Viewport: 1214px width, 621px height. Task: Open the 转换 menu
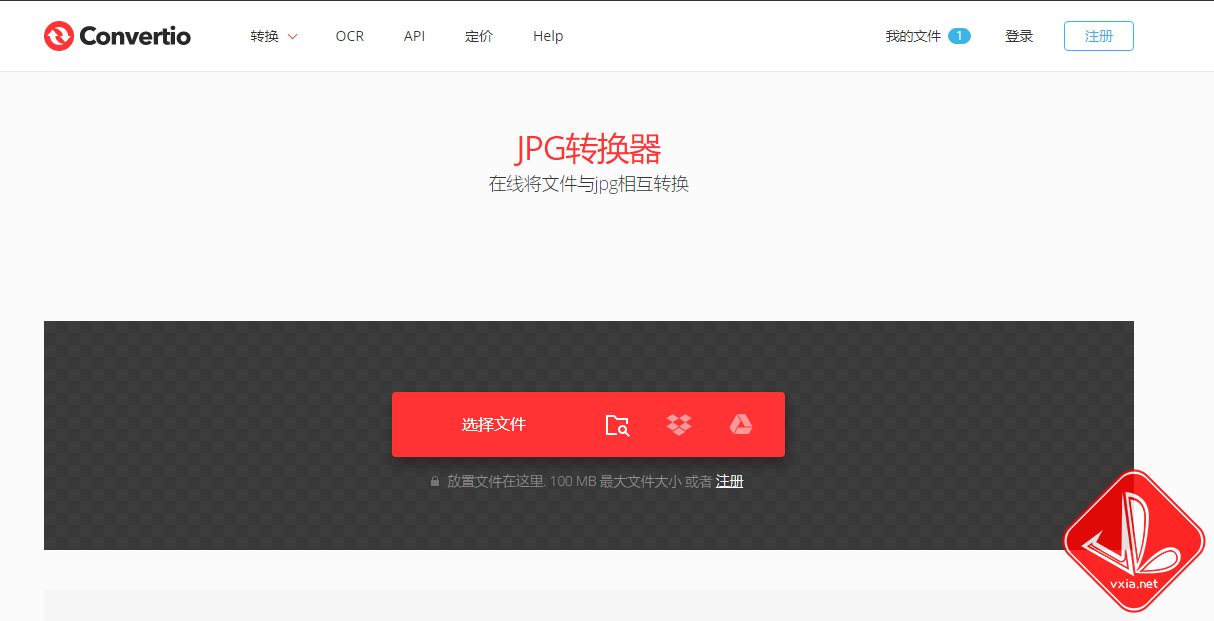(x=264, y=36)
